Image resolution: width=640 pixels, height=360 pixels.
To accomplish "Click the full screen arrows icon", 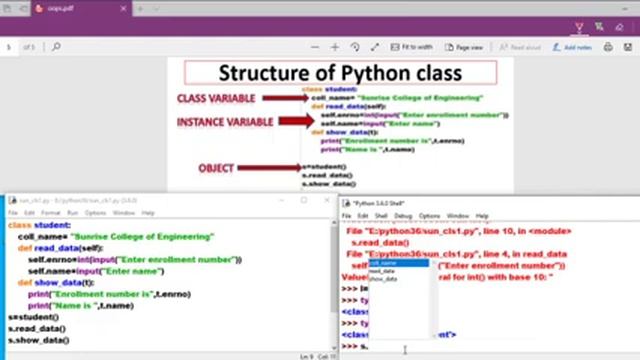I will [x=375, y=47].
